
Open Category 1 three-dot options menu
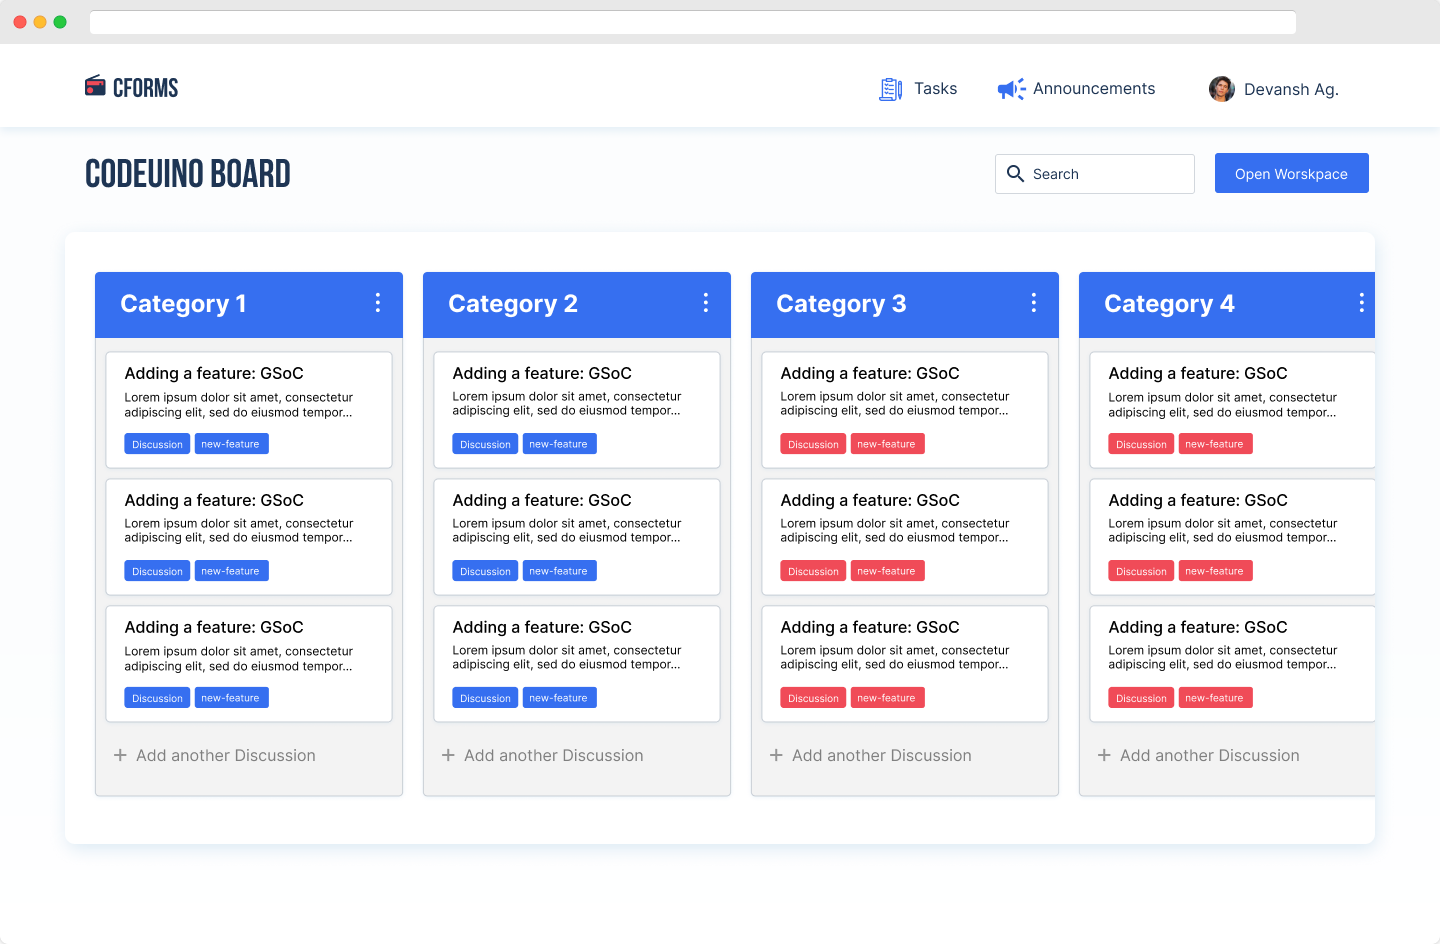[x=377, y=303]
